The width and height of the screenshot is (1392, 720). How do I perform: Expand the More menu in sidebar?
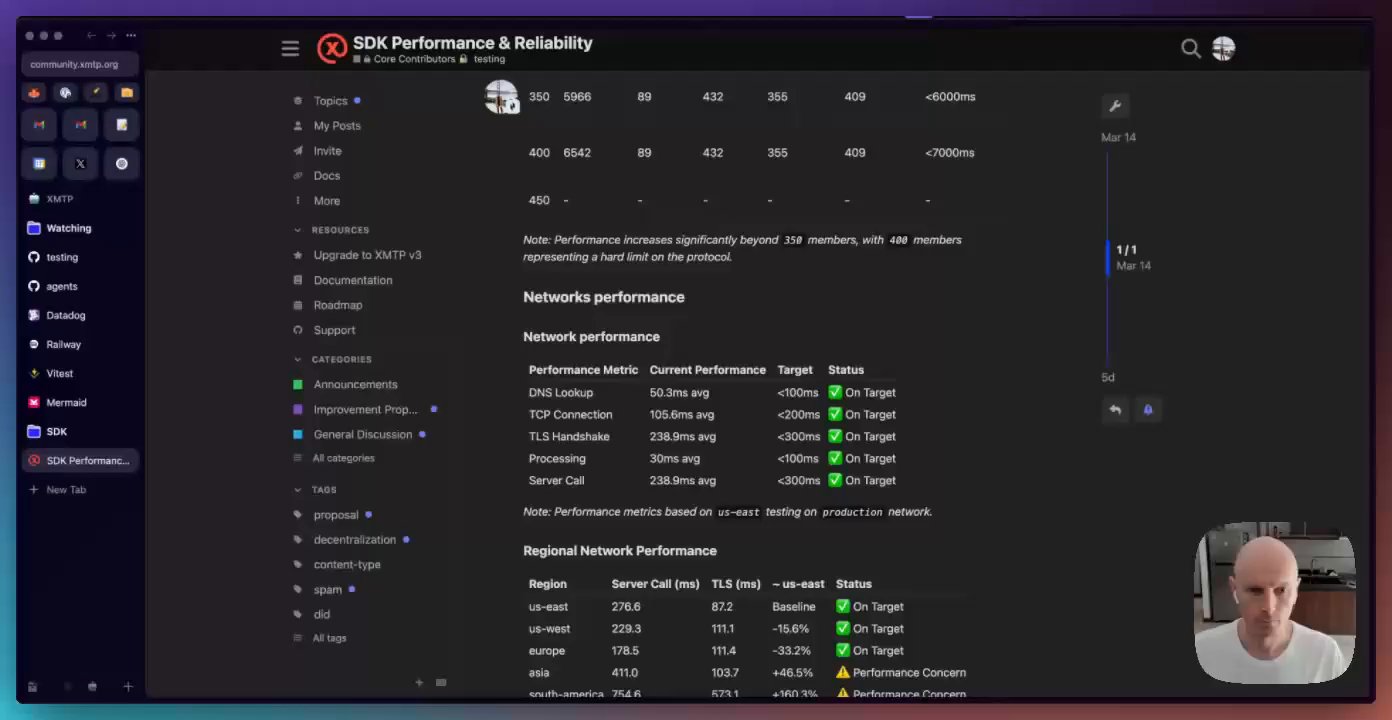[327, 201]
